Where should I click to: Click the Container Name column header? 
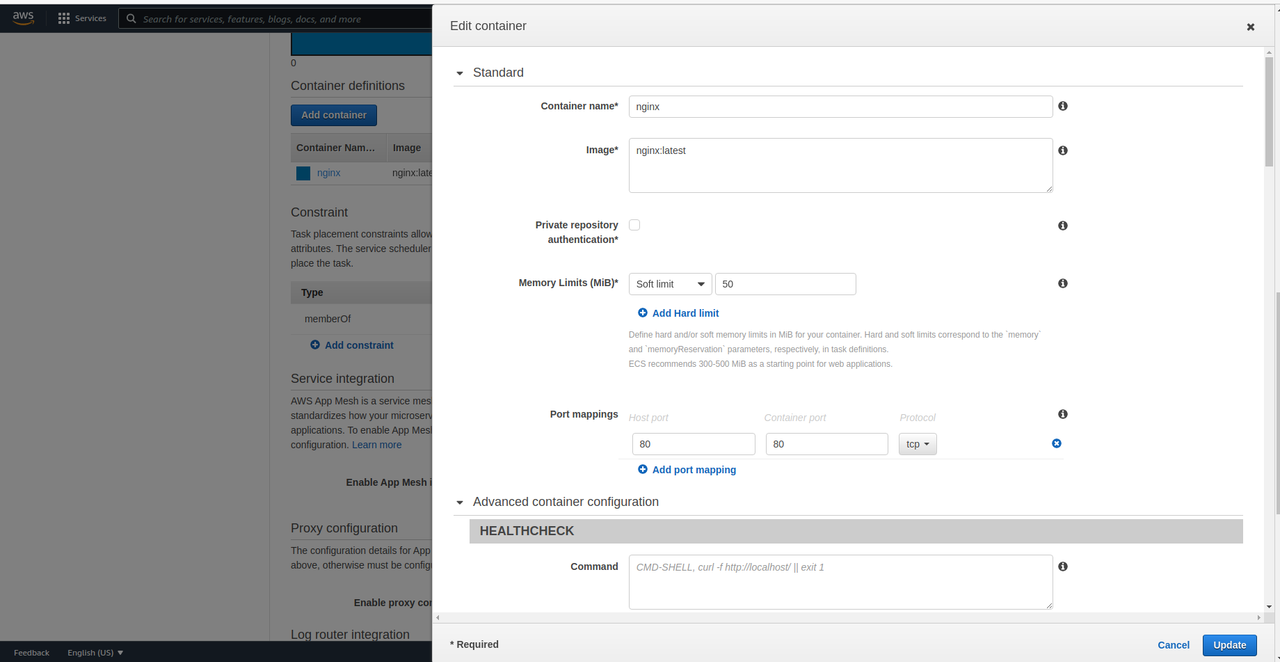(x=337, y=148)
